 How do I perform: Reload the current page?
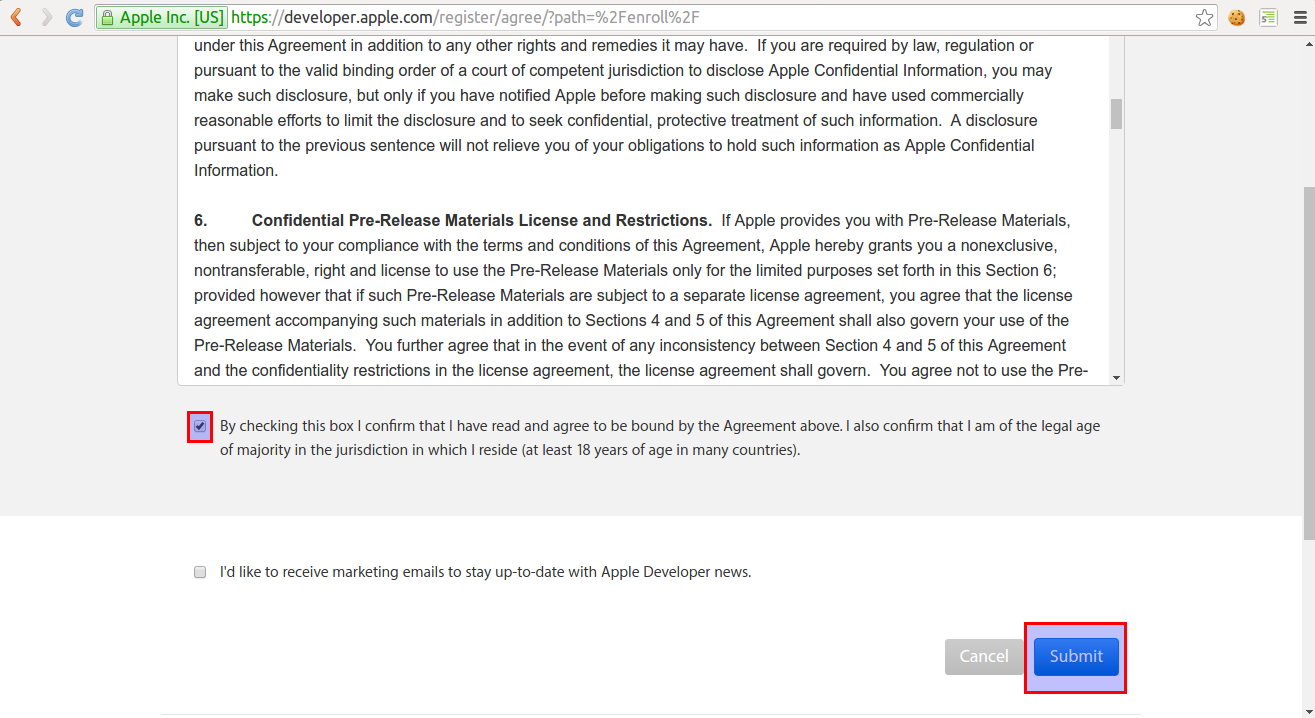coord(74,17)
